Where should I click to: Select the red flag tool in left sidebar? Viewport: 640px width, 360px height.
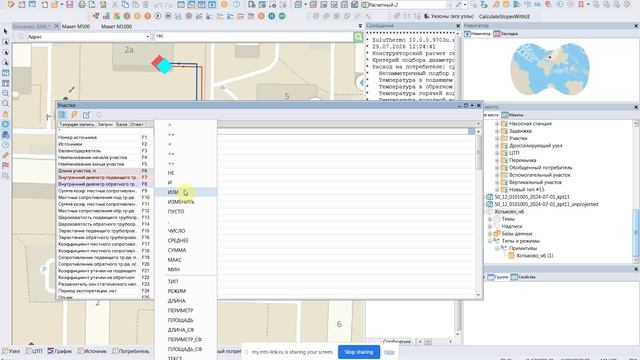click(x=5, y=165)
